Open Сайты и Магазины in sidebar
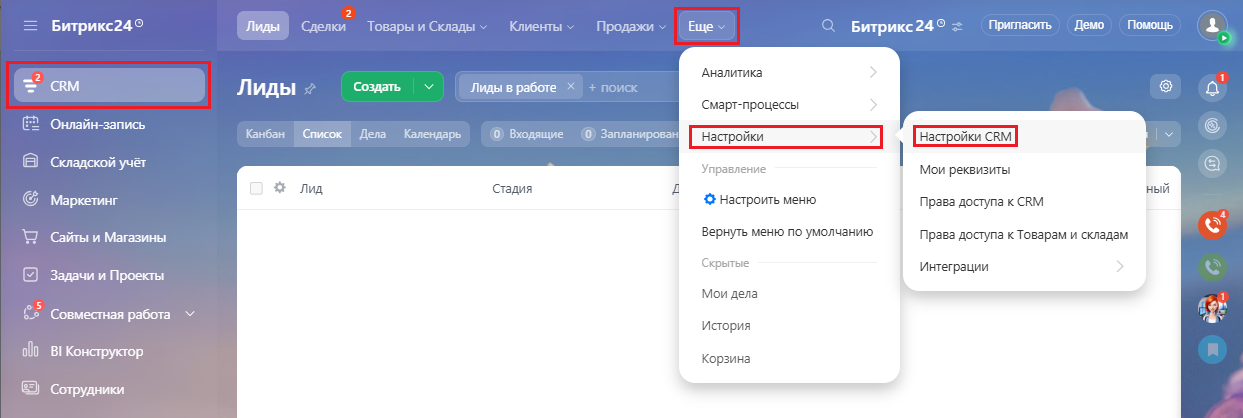Screen dimensions: 1243x418 (108, 238)
